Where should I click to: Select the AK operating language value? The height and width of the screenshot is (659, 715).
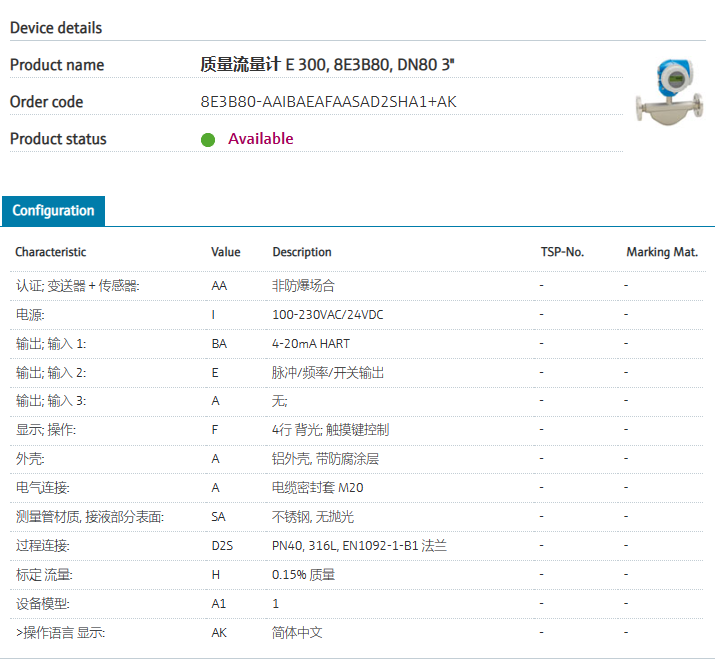pos(219,633)
